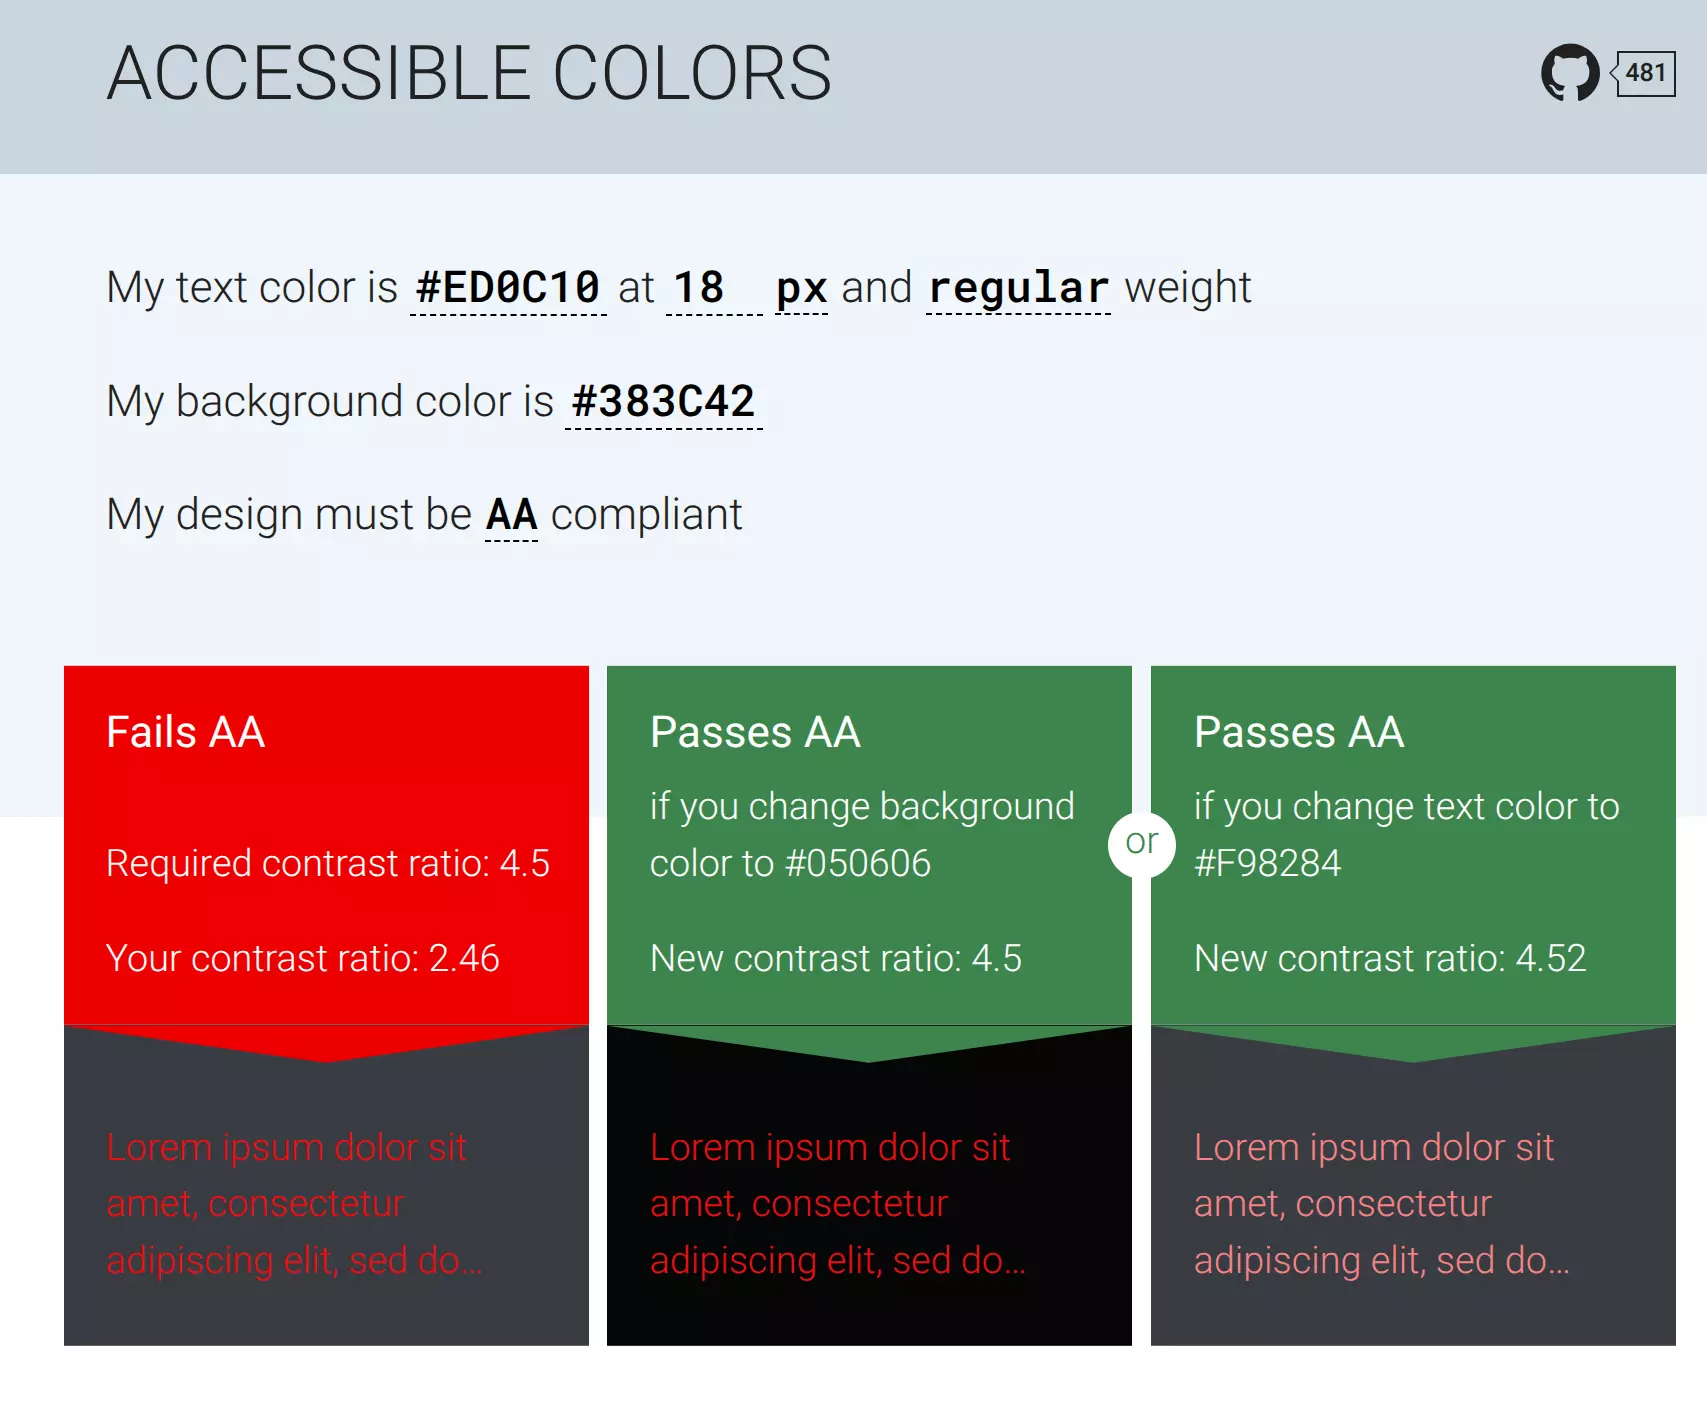Screen dimensions: 1707x1423
Task: Open the GitHub repository icon
Action: click(x=1570, y=72)
